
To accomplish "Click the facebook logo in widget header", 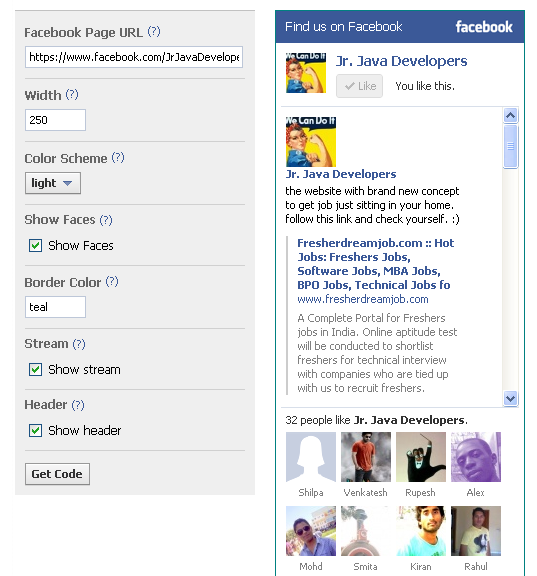I will pos(484,27).
